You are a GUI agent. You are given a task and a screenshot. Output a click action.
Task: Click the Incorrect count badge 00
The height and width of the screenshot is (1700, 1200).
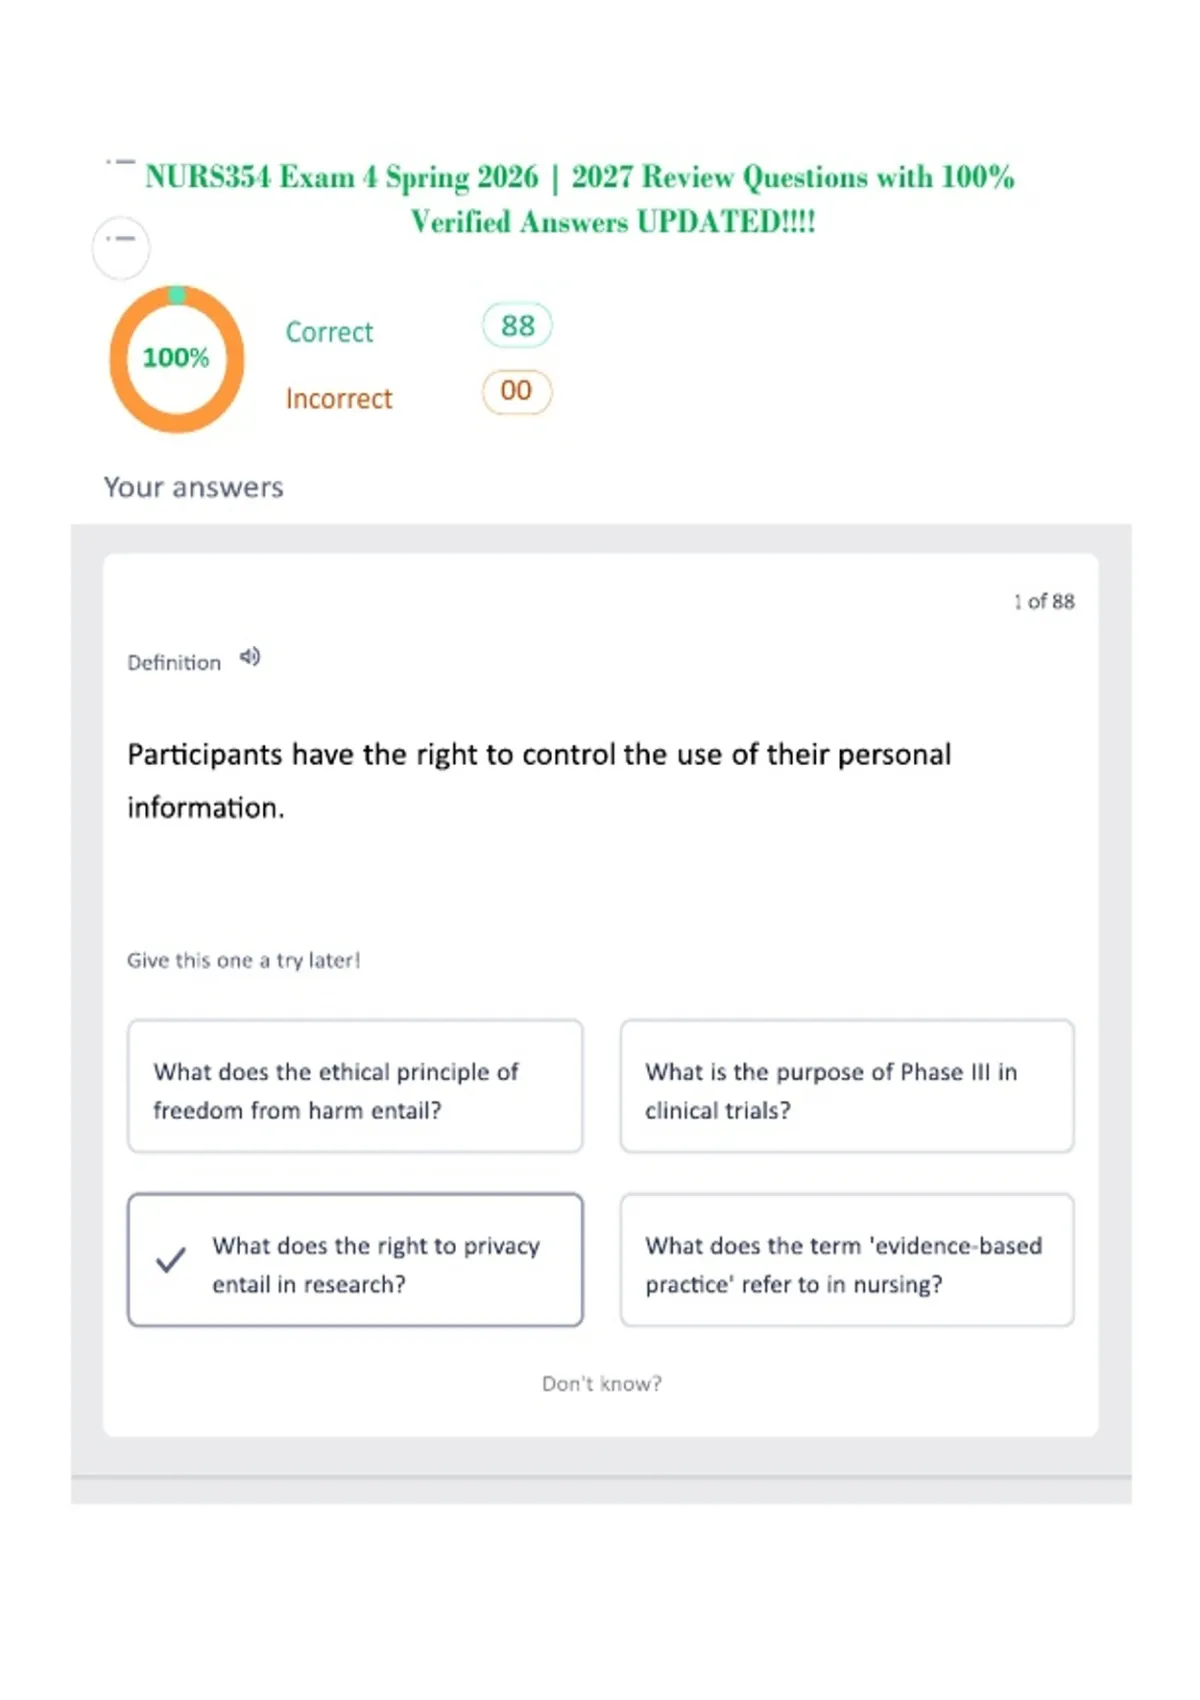click(x=517, y=391)
